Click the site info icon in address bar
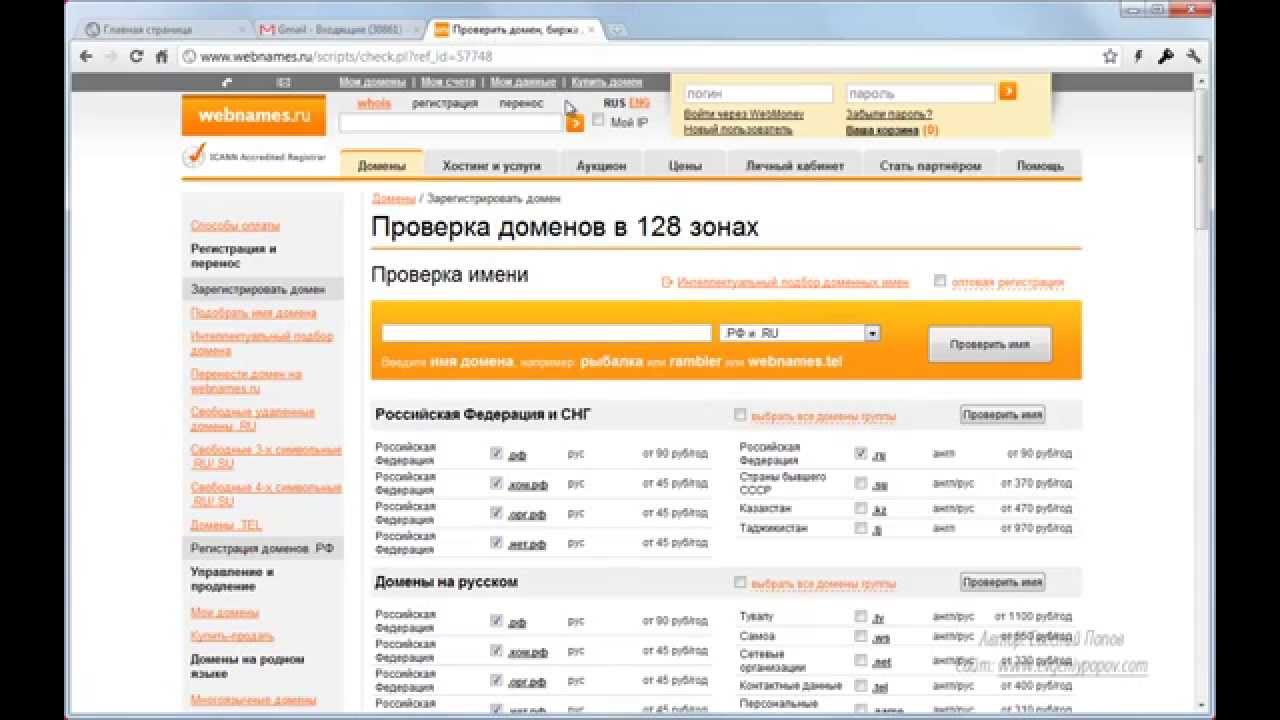 tap(188, 57)
